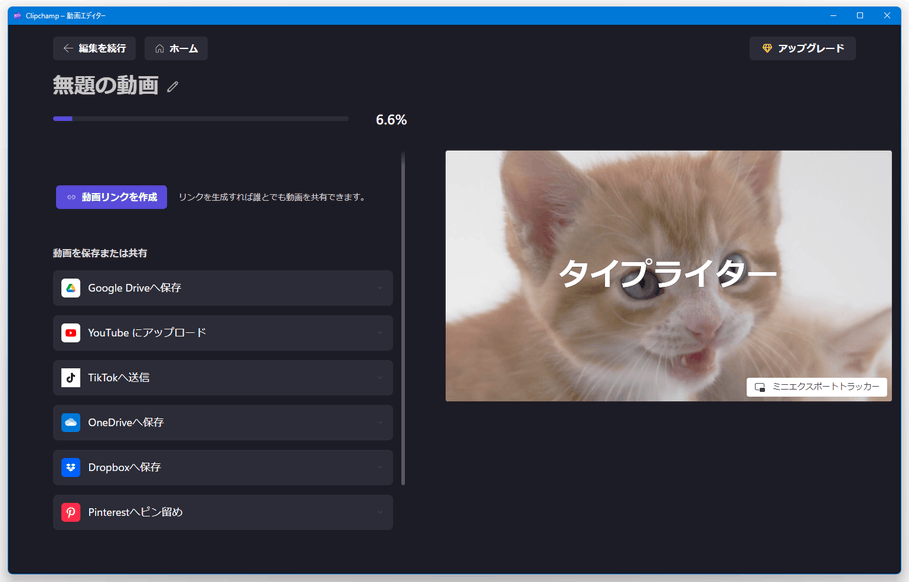Click the 編集を続行 back button

point(94,48)
